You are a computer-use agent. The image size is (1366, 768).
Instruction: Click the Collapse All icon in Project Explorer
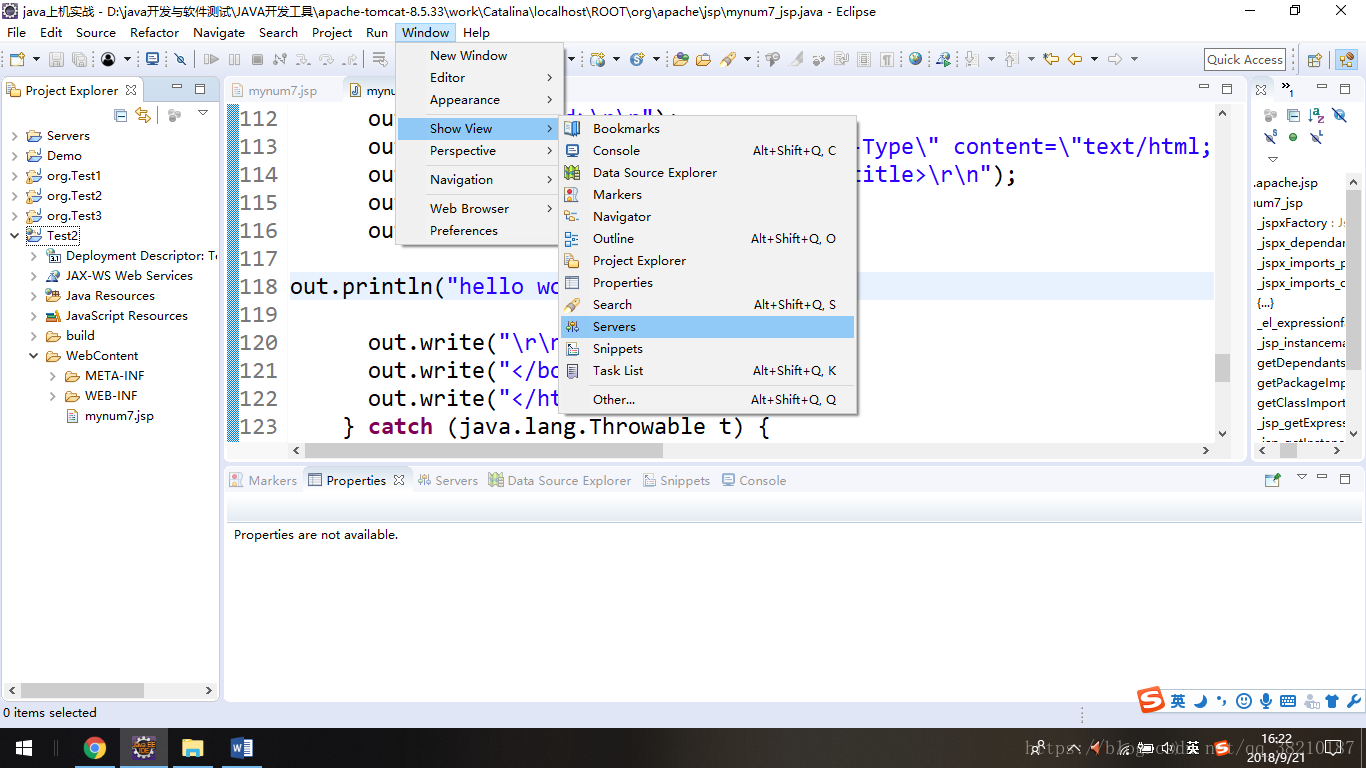pos(118,115)
